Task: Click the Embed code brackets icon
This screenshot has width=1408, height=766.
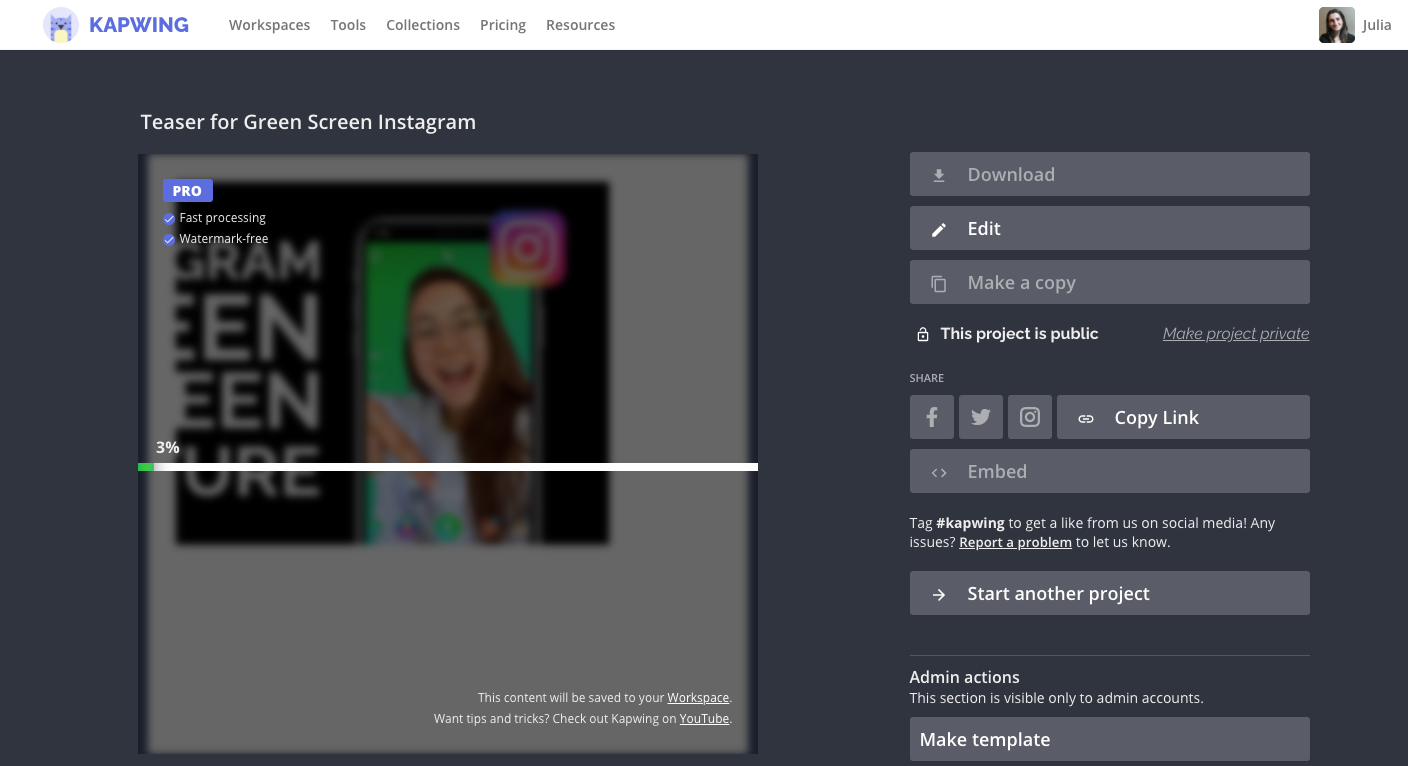Action: click(939, 472)
